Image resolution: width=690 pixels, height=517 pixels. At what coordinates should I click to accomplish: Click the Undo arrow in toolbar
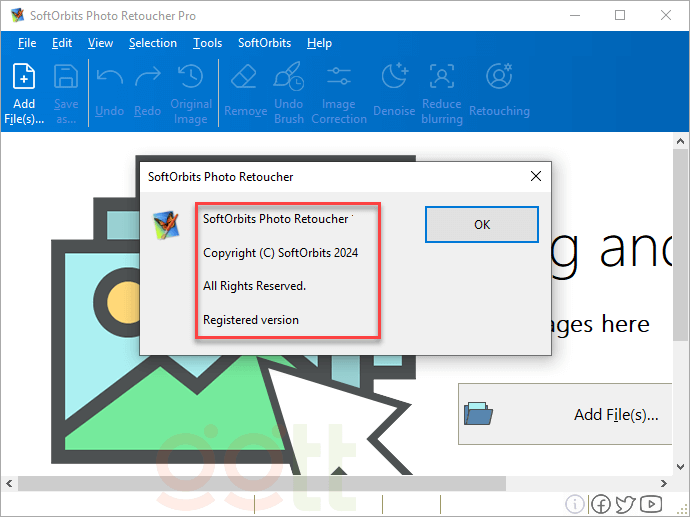tap(109, 78)
